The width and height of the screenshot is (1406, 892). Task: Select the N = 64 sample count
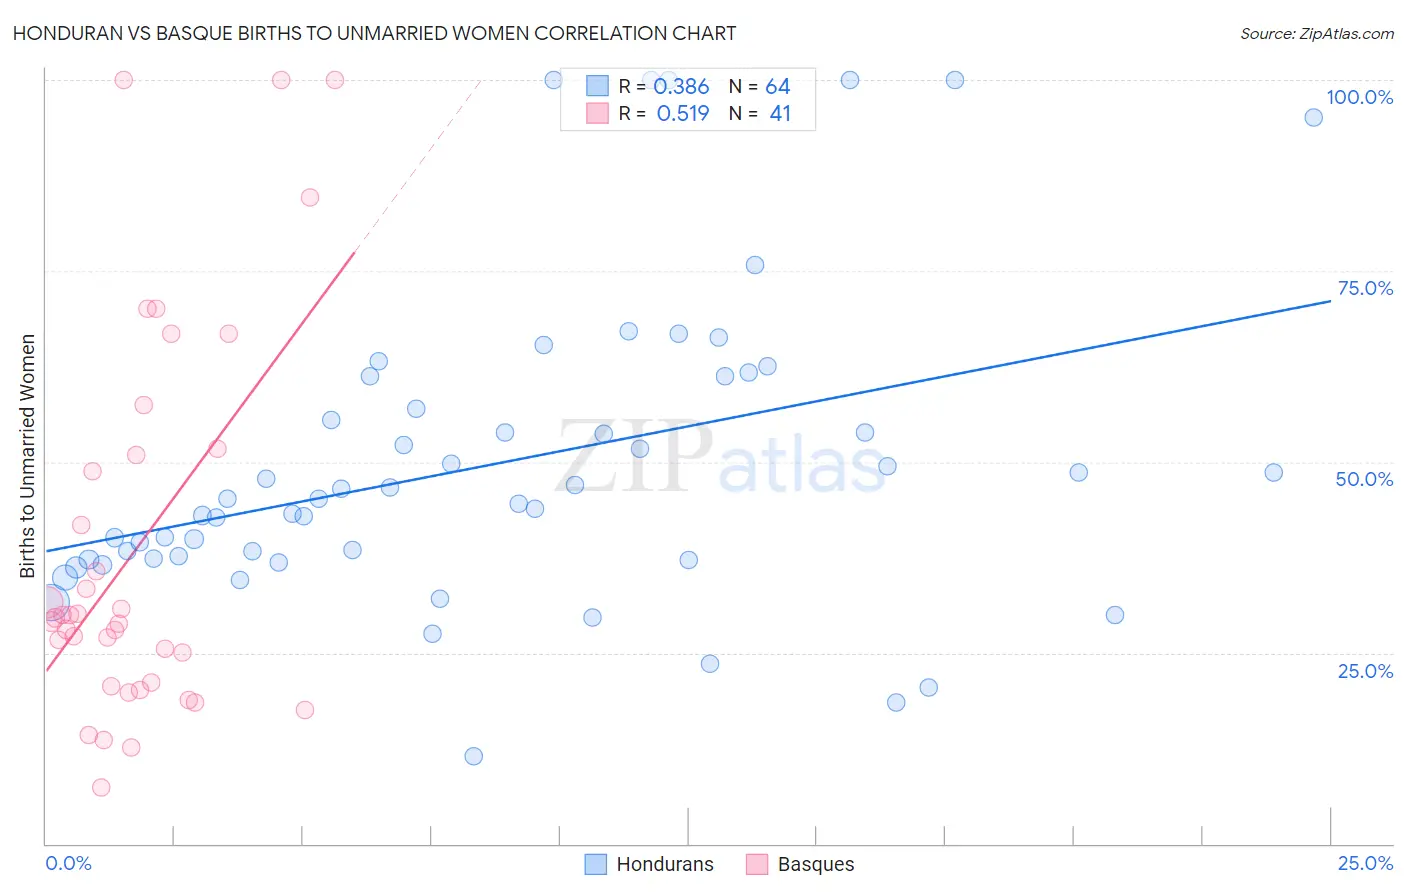(x=759, y=86)
